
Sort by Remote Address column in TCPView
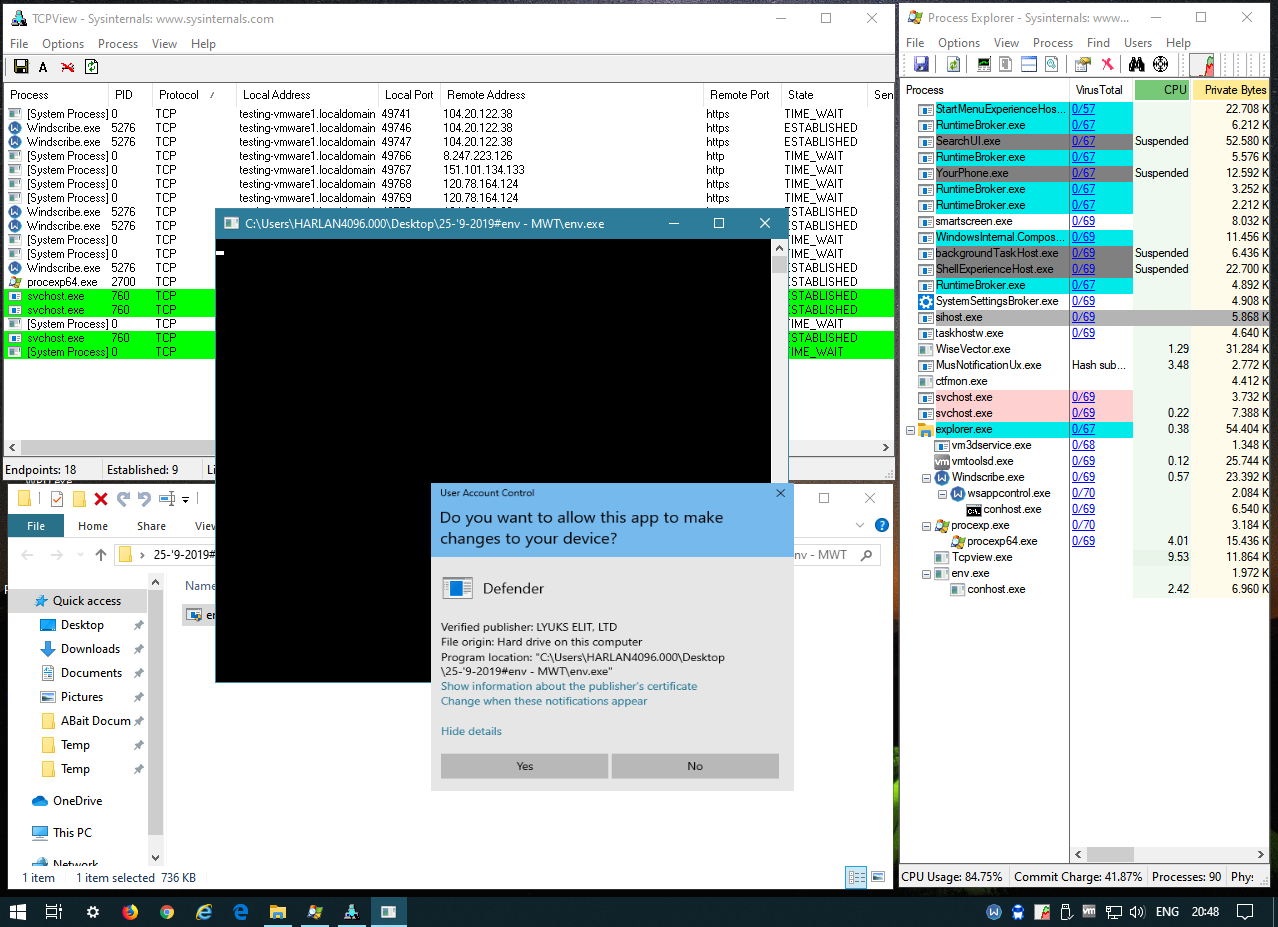pyautogui.click(x=572, y=95)
